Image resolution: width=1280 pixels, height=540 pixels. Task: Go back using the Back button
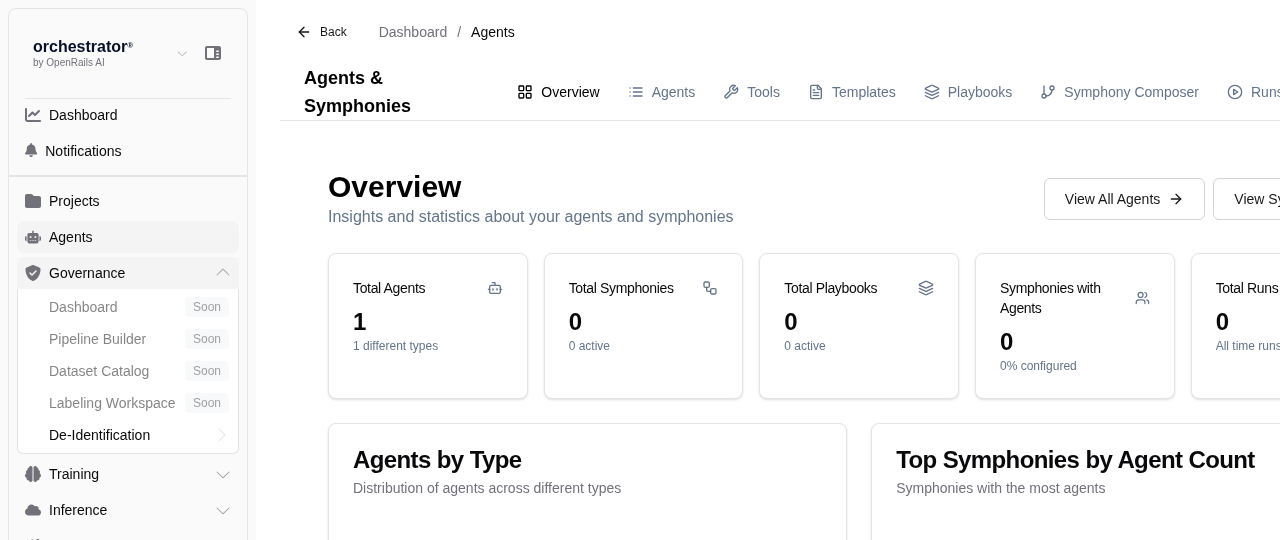pyautogui.click(x=322, y=32)
